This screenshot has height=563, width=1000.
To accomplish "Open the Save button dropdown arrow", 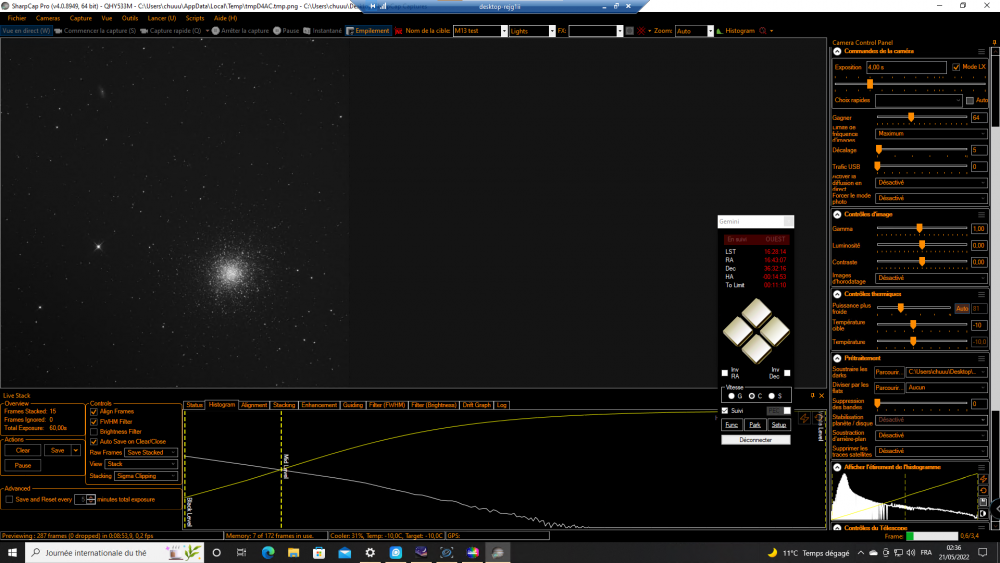I will tap(76, 450).
